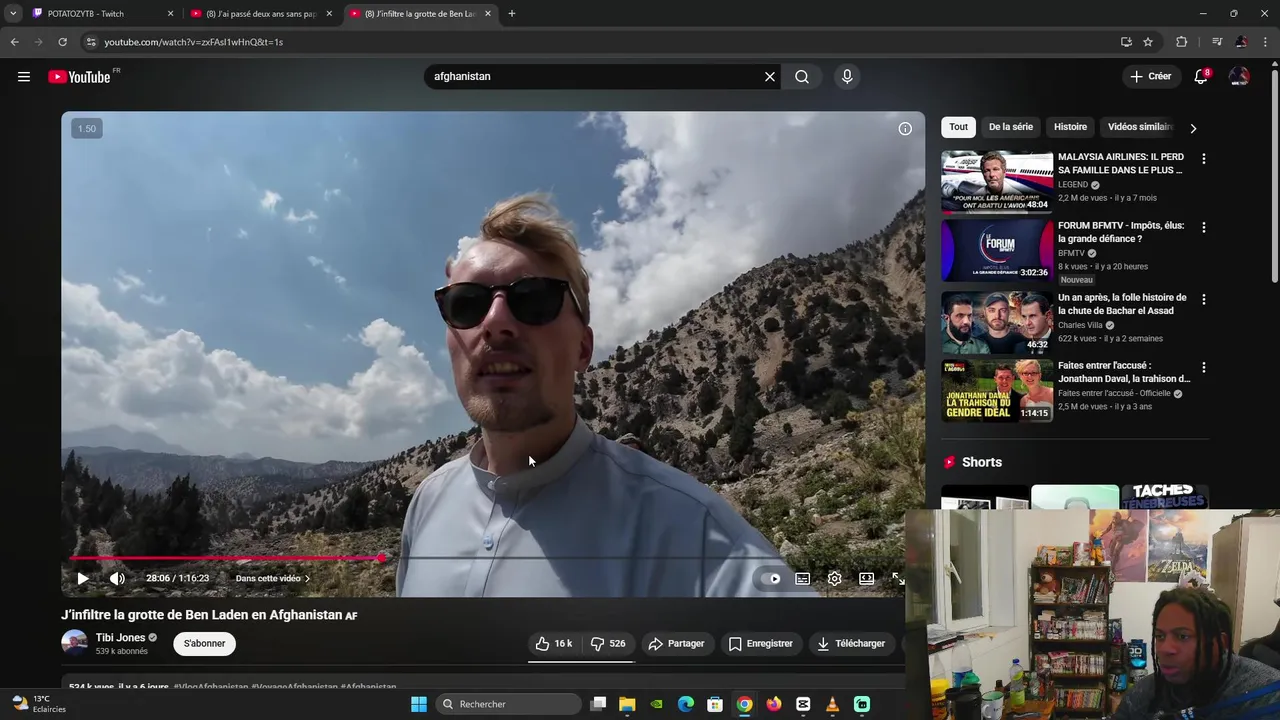The width and height of the screenshot is (1280, 720).
Task: Click the address bar URL
Action: pyautogui.click(x=193, y=42)
